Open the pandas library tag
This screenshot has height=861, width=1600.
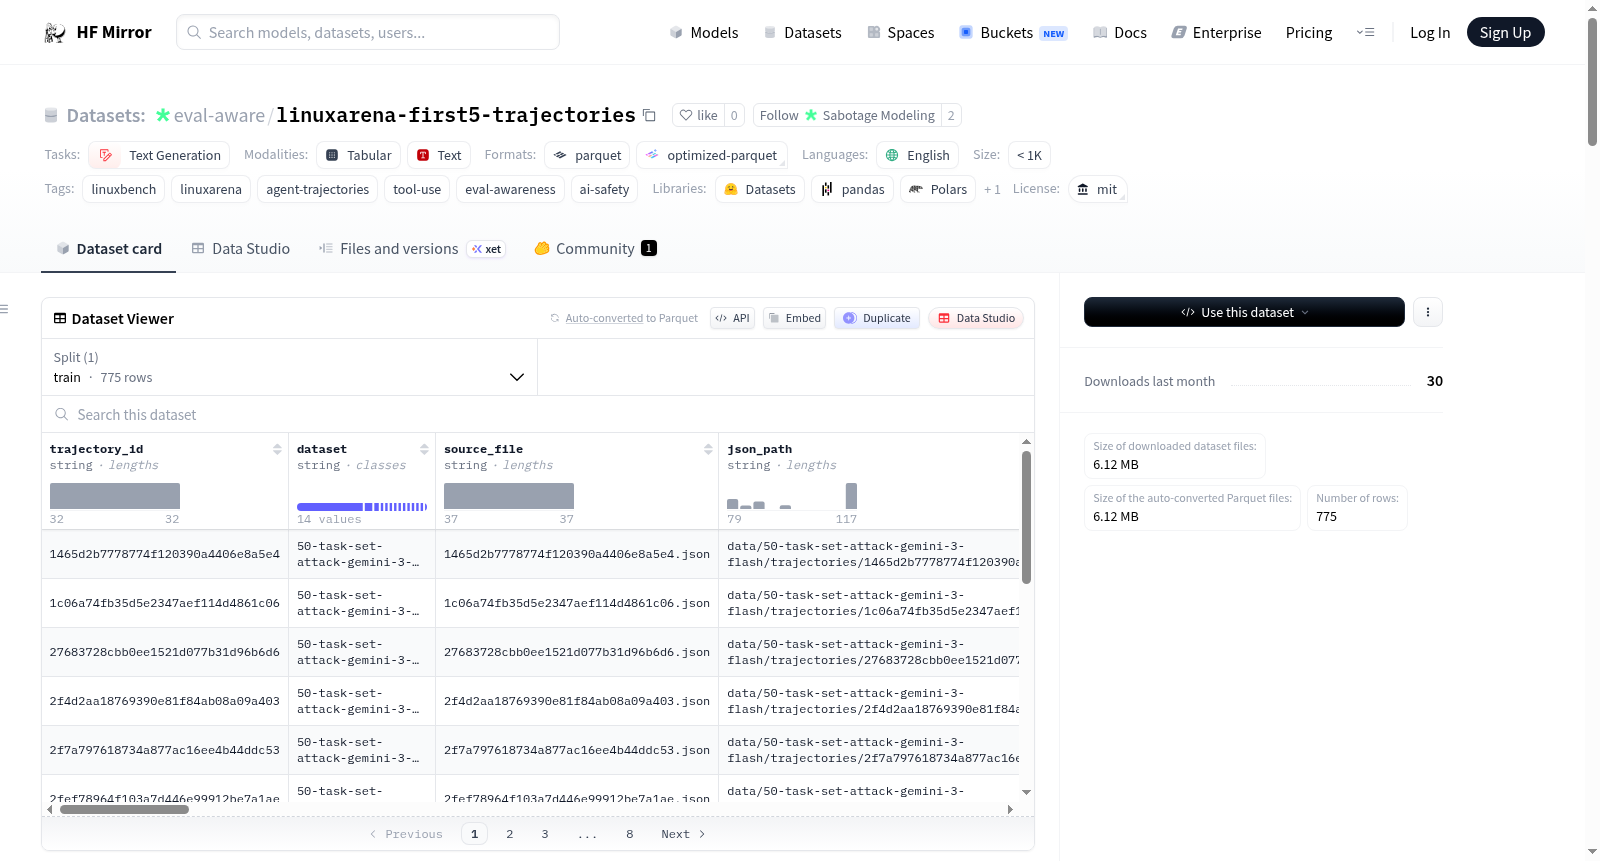853,189
